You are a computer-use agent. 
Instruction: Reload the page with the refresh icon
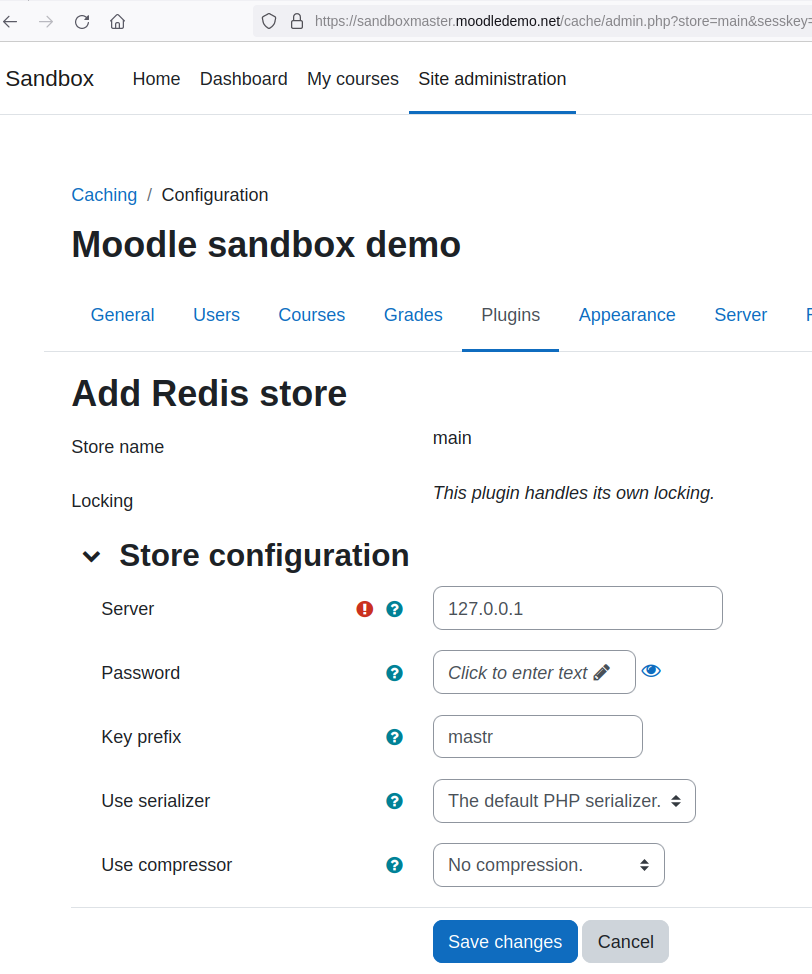click(x=82, y=22)
